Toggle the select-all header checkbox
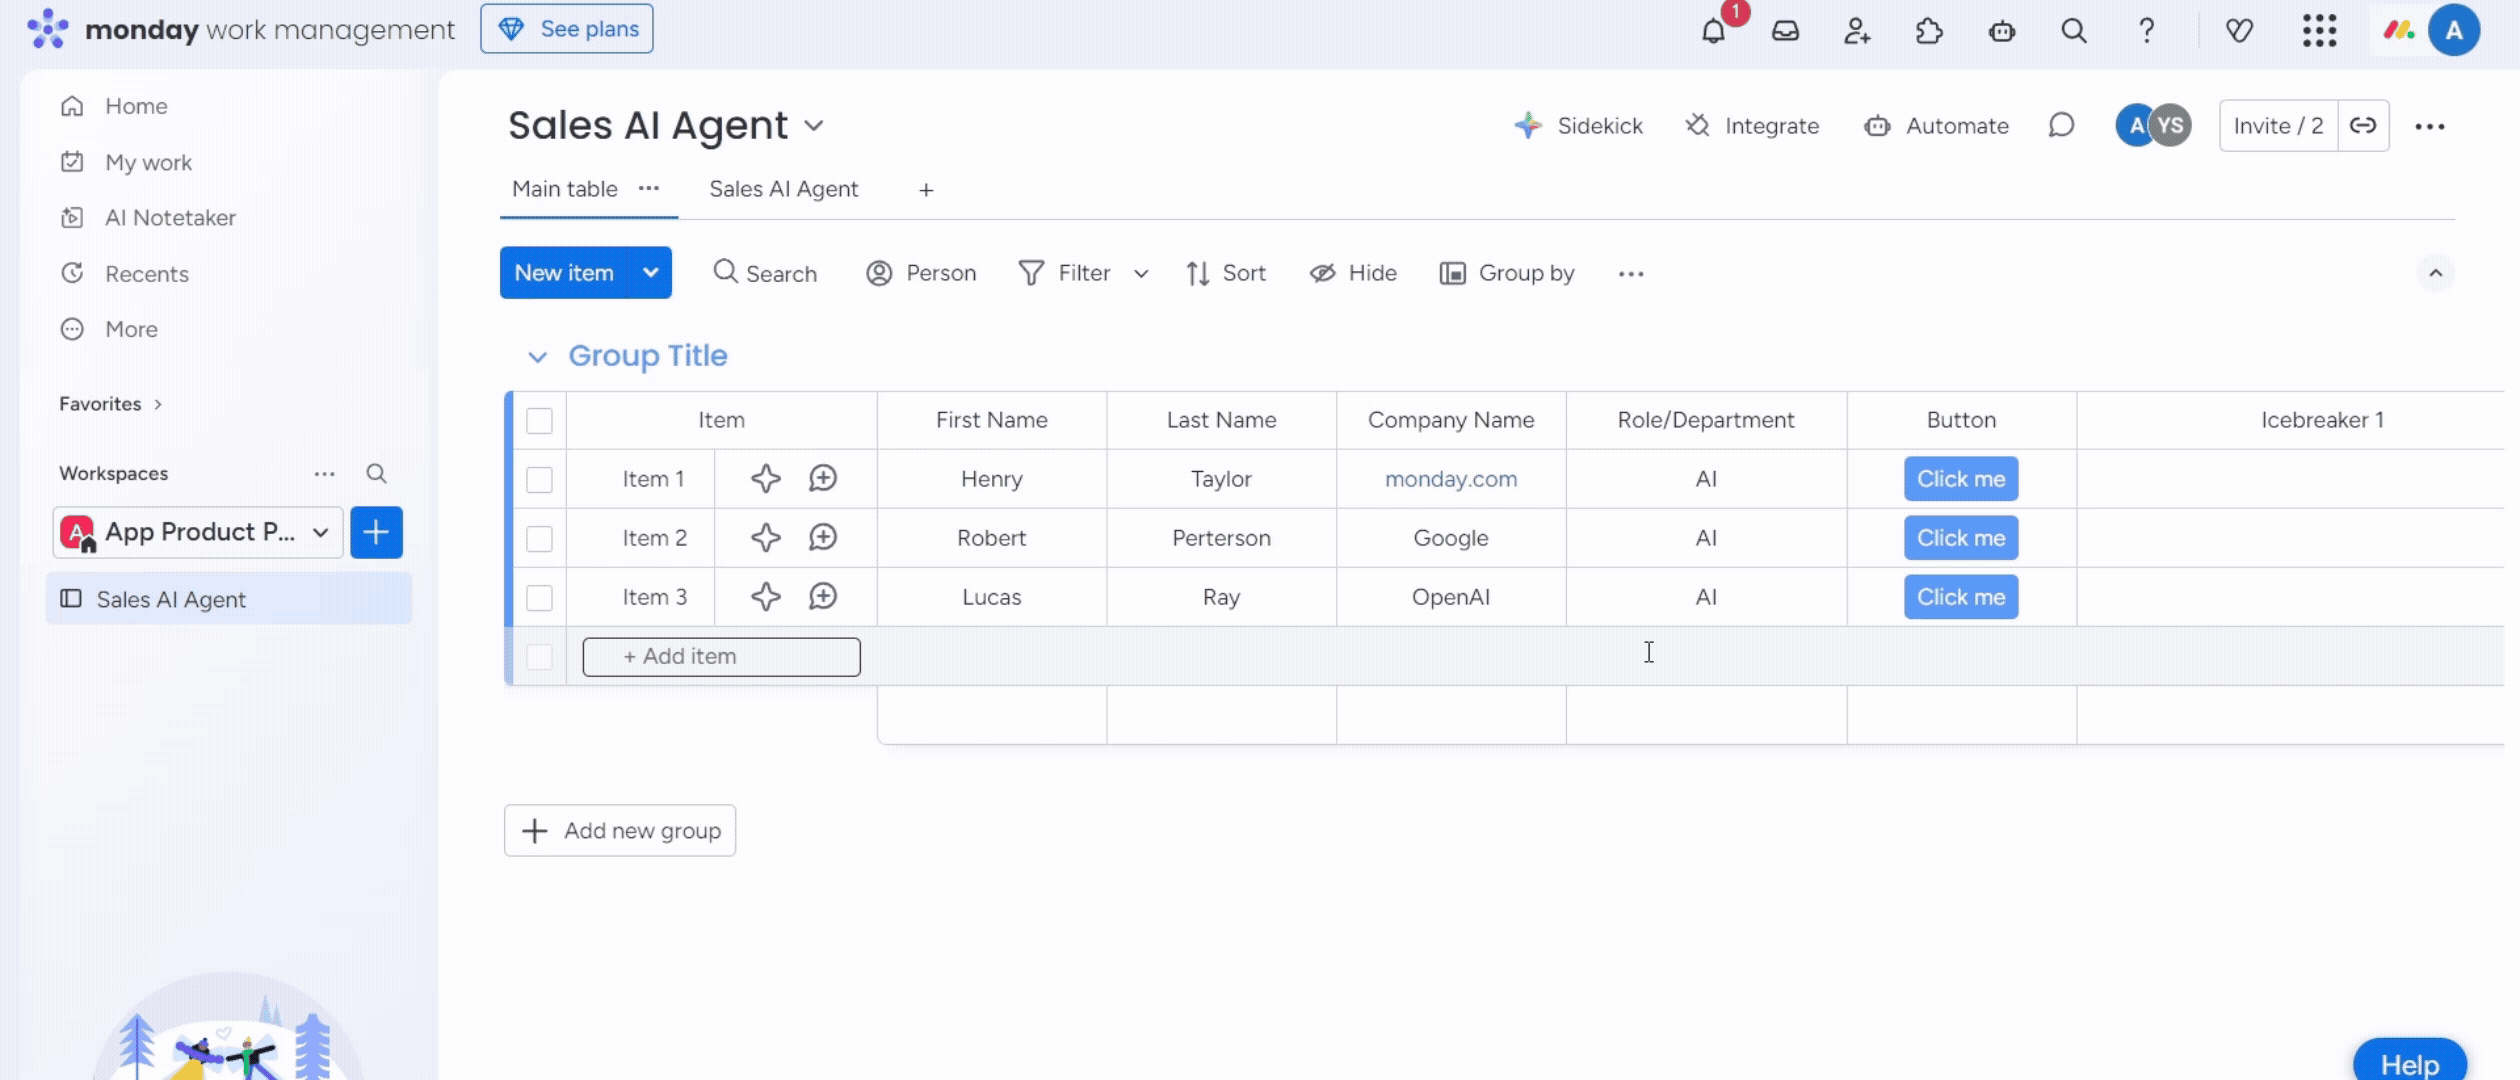Screen dimensions: 2520x1080 (539, 421)
